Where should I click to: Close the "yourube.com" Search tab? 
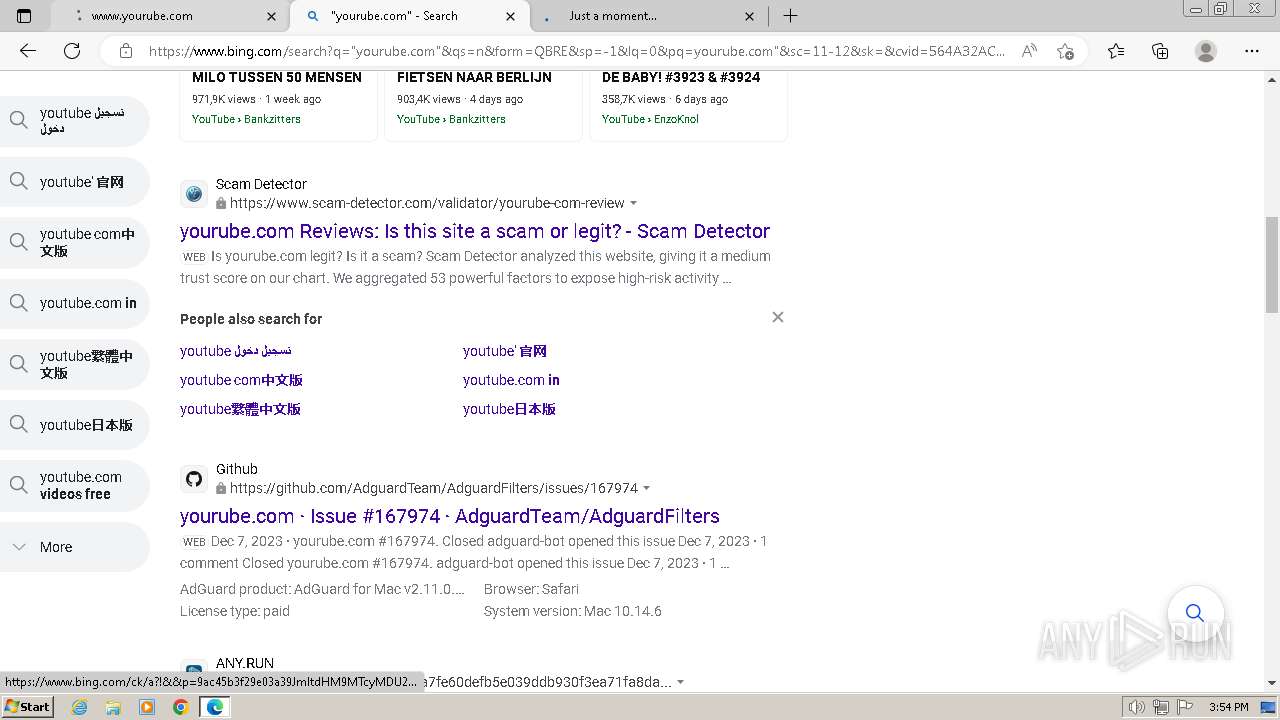tap(511, 16)
